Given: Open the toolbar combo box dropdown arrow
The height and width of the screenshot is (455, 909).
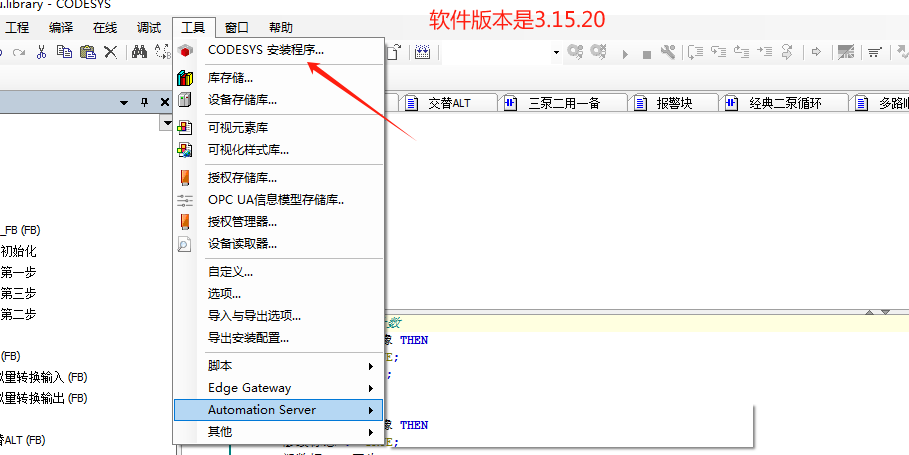Looking at the screenshot, I should tap(557, 52).
